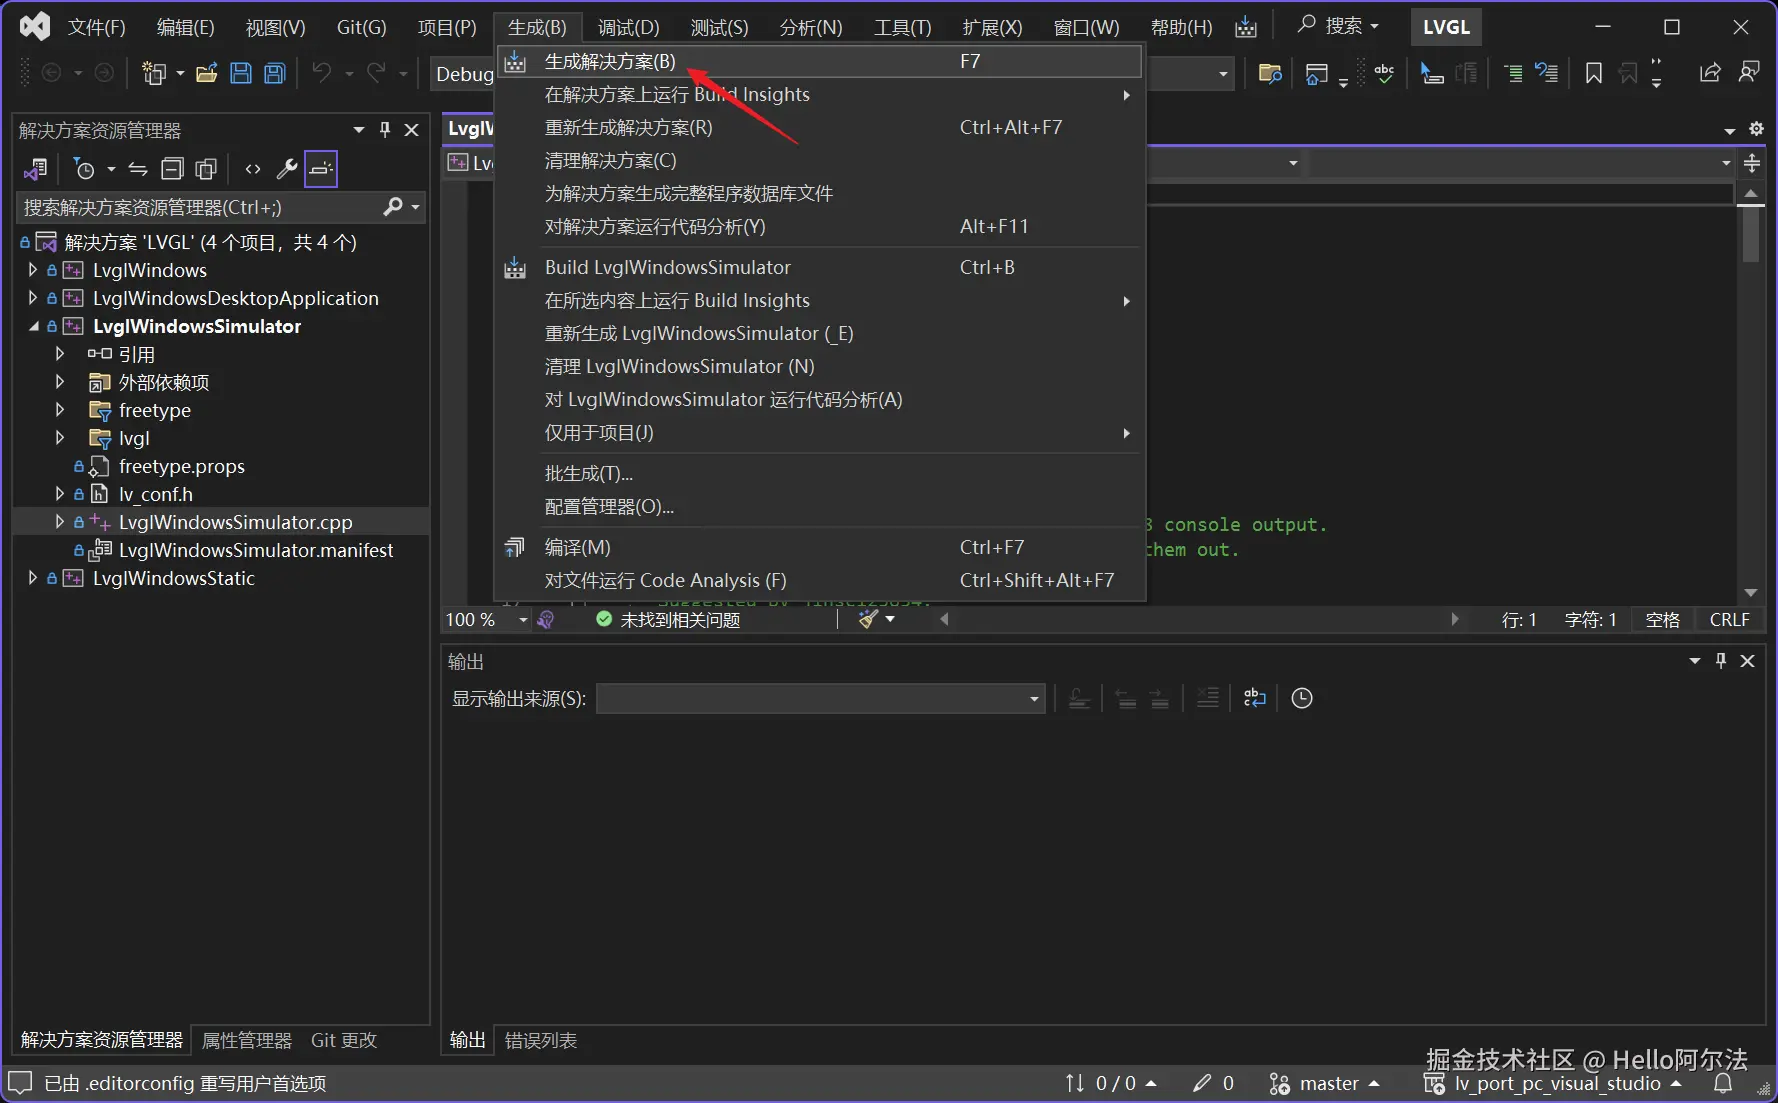Viewport: 1778px width, 1103px height.
Task: Open properties with the wrench icon
Action: pos(287,169)
